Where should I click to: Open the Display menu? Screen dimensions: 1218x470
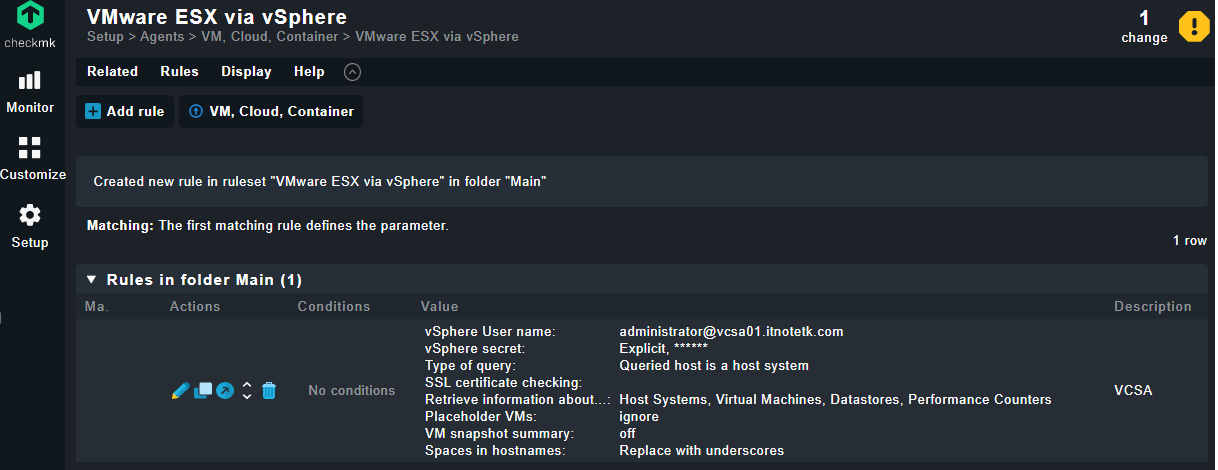pyautogui.click(x=246, y=72)
